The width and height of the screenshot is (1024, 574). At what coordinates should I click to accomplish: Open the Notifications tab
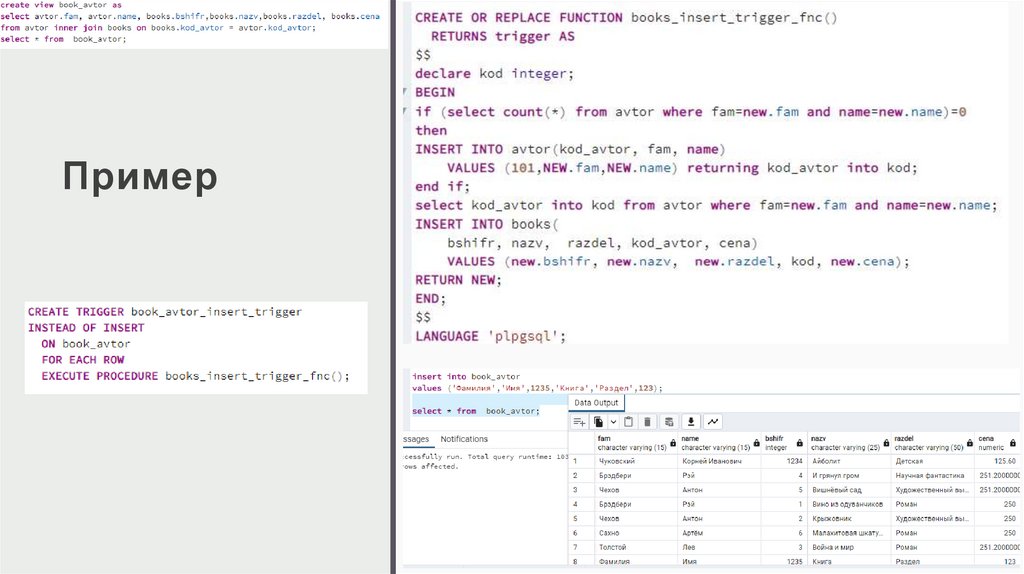pos(464,439)
